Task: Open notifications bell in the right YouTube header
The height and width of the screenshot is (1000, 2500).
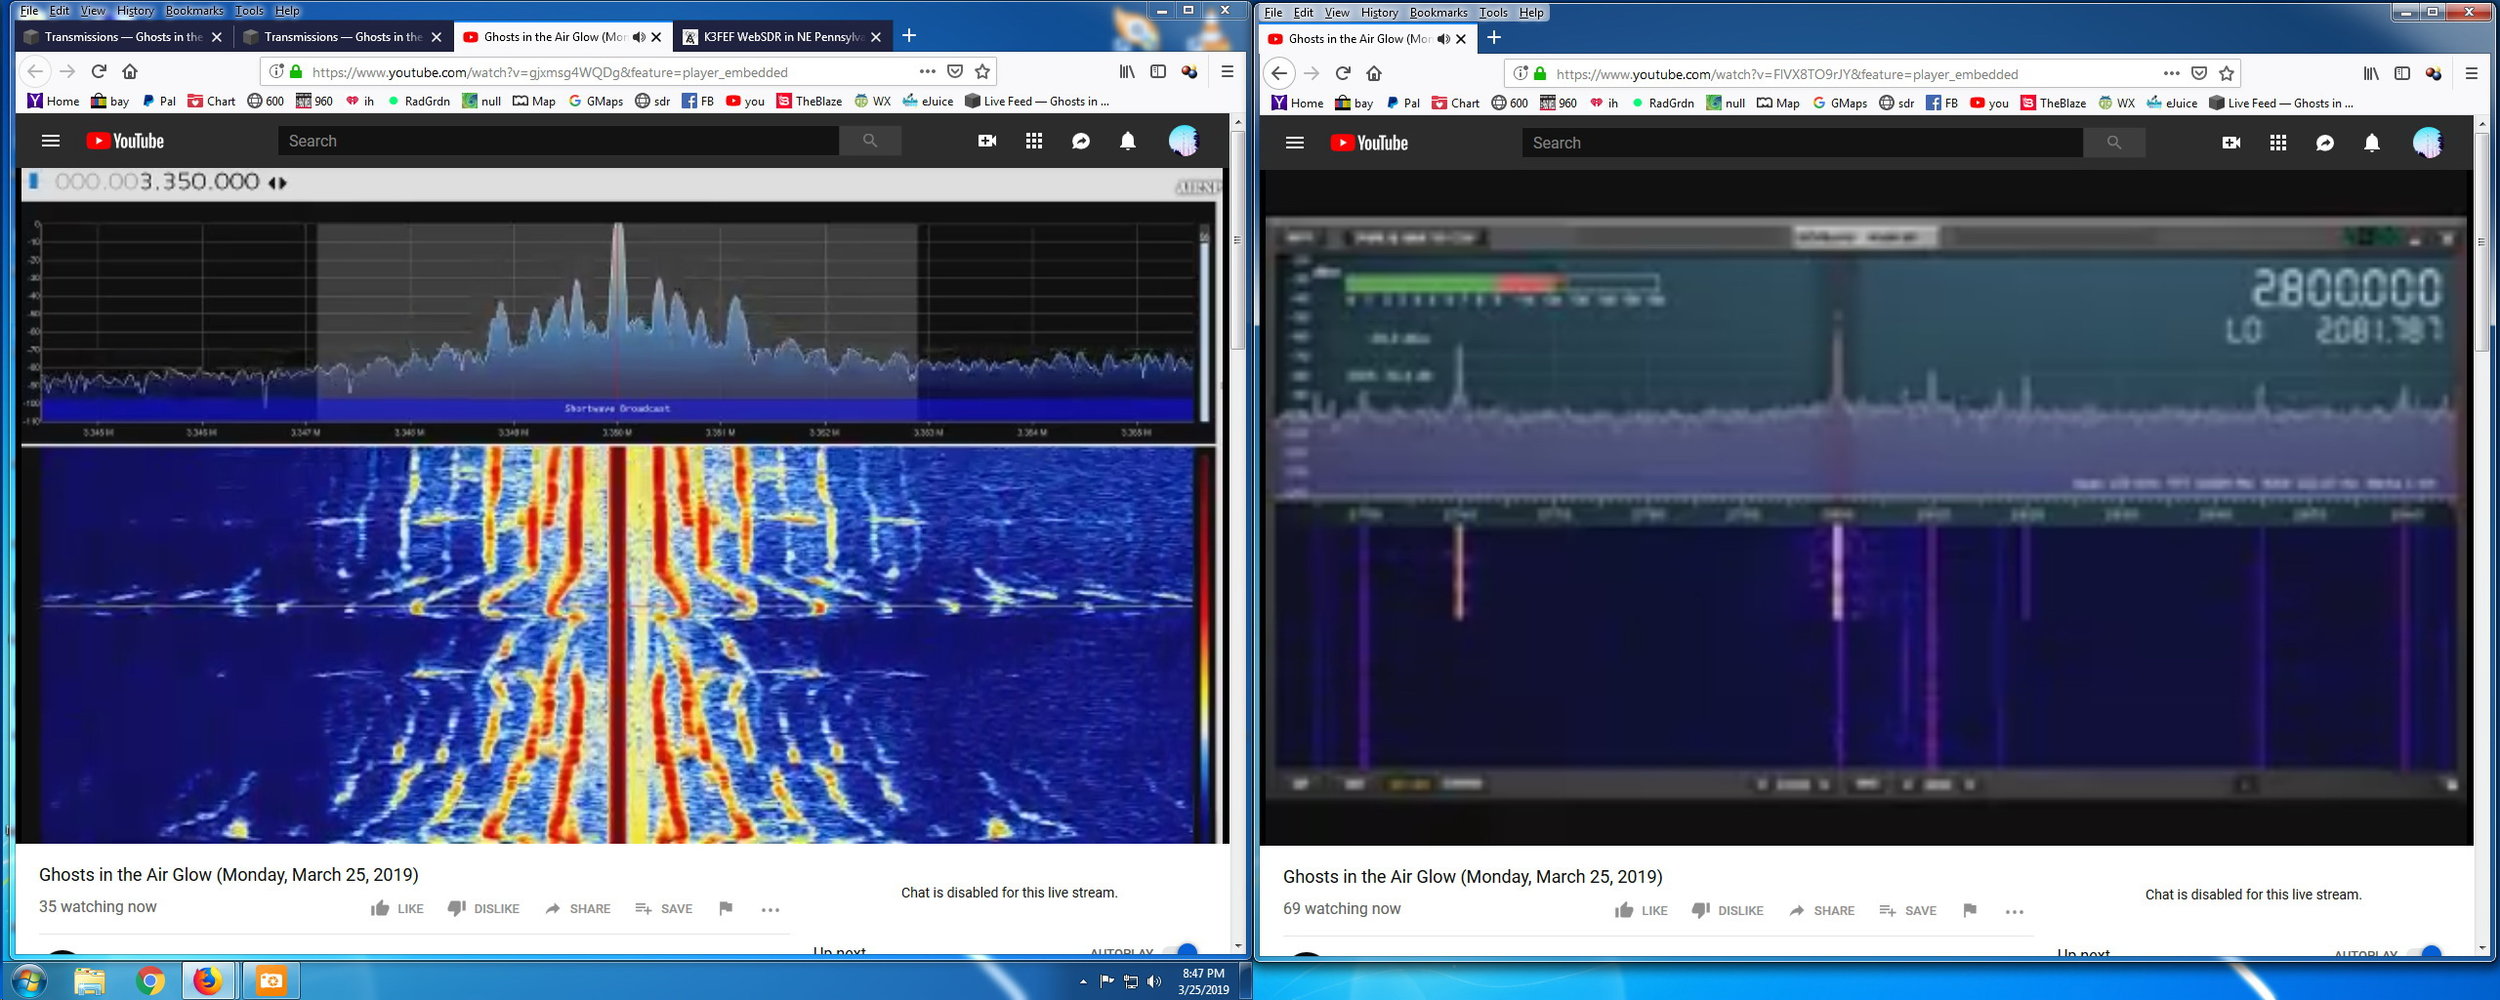Action: coord(2372,143)
